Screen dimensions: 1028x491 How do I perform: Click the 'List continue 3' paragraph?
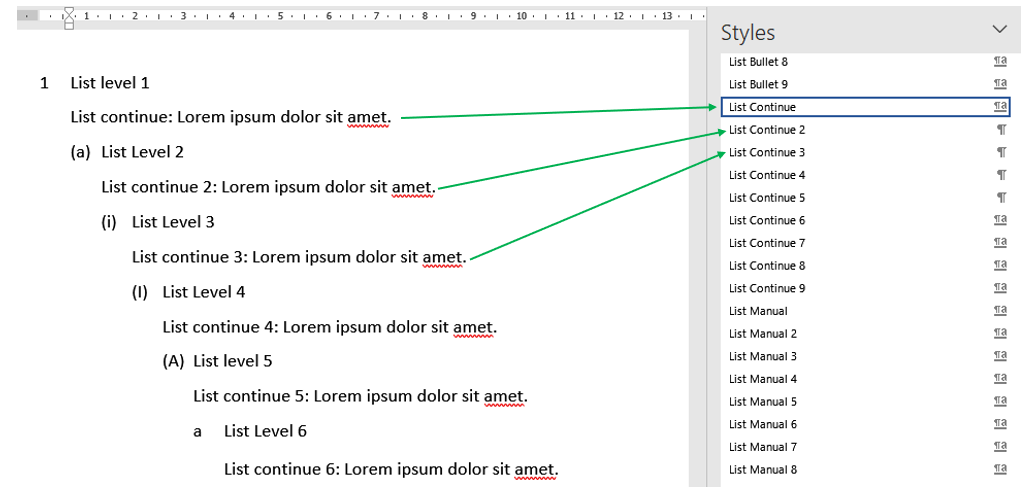299,257
